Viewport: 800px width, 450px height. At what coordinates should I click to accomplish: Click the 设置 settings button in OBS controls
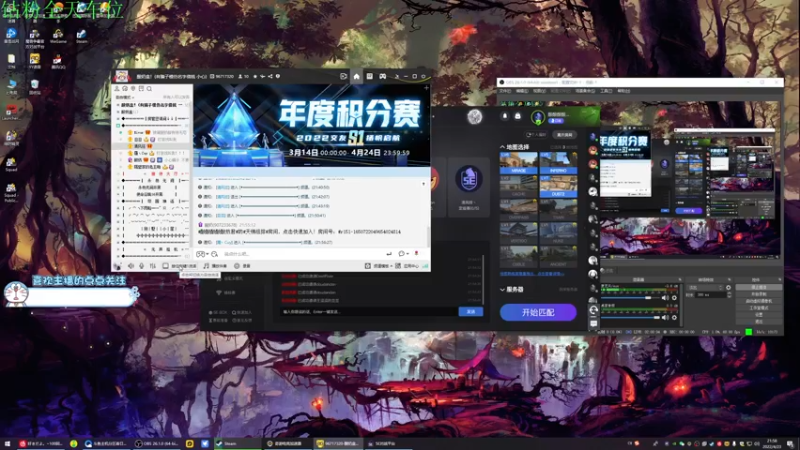(x=758, y=315)
